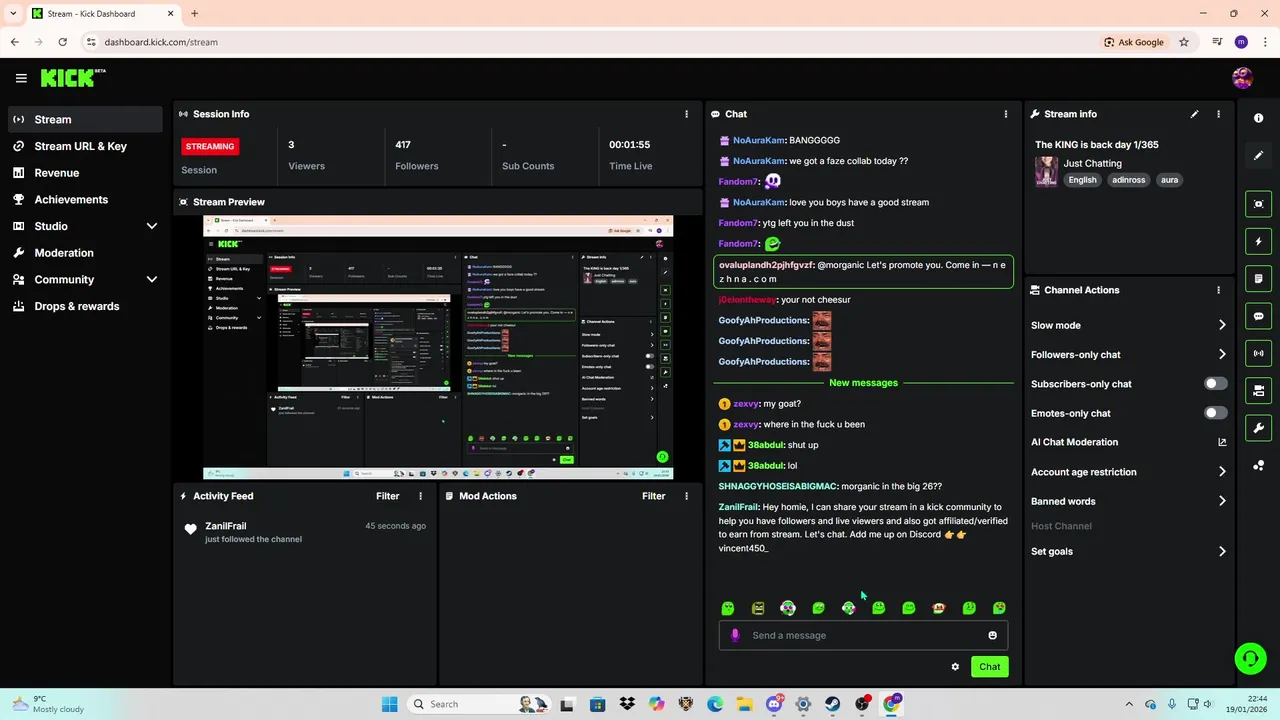Open Moderation page in sidebar
The image size is (1280, 720).
coord(86,253)
